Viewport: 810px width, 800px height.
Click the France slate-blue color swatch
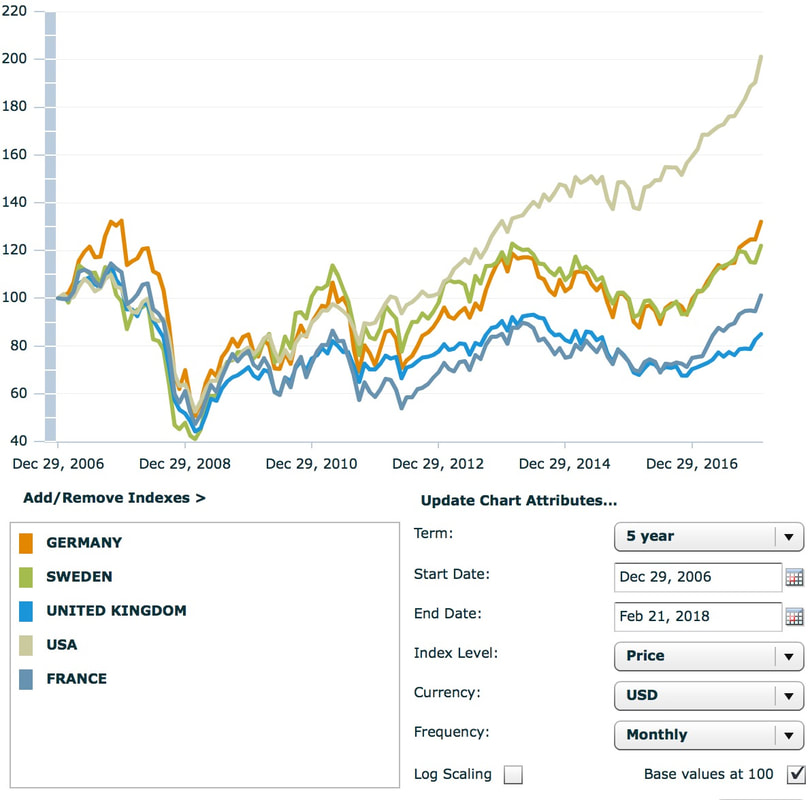tap(26, 680)
